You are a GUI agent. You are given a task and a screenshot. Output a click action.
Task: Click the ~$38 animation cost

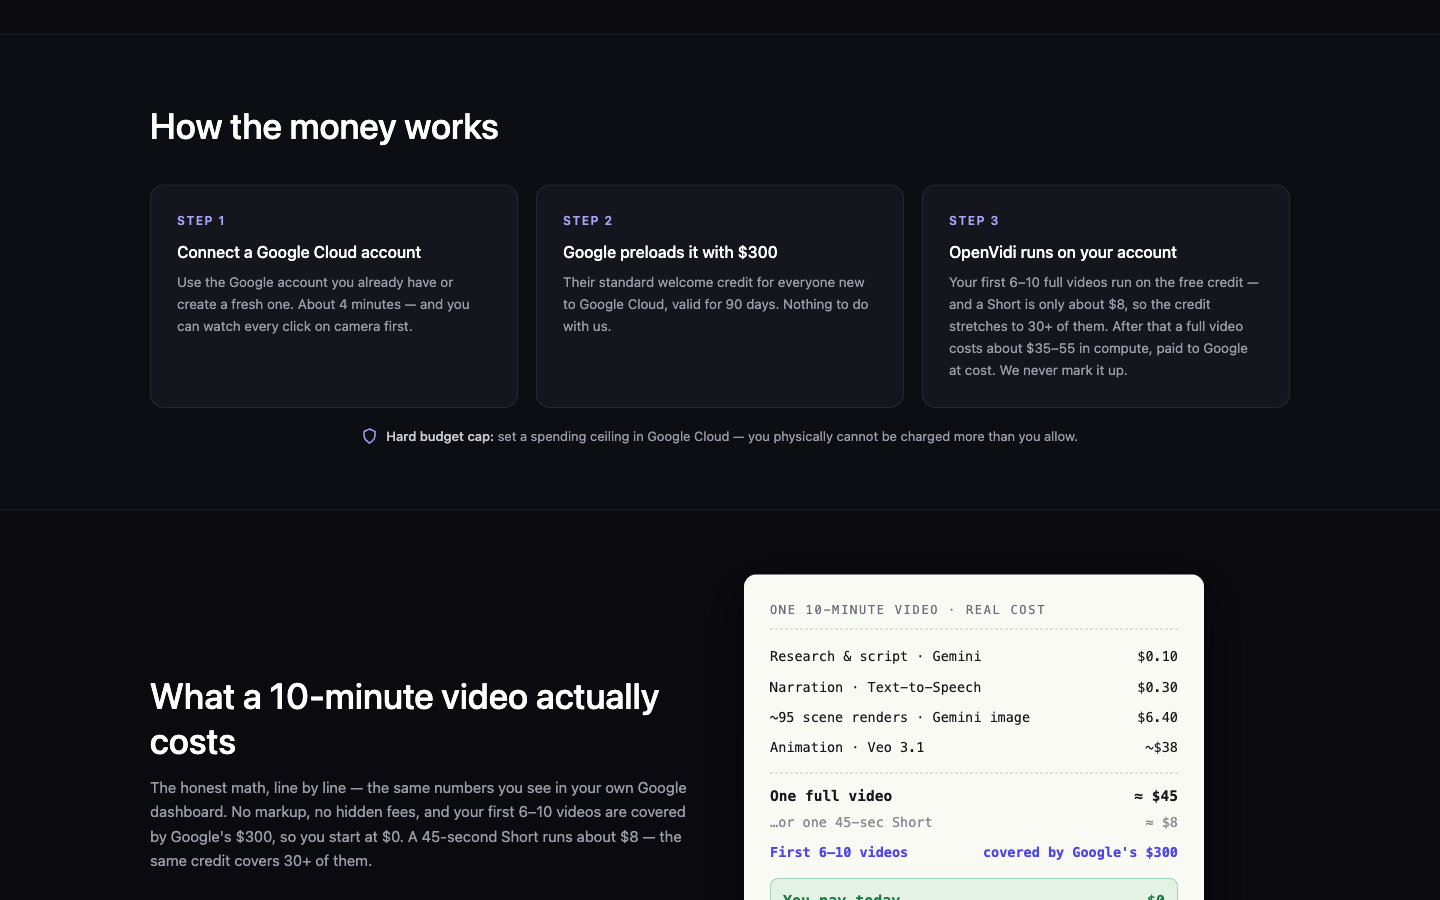pos(1161,747)
